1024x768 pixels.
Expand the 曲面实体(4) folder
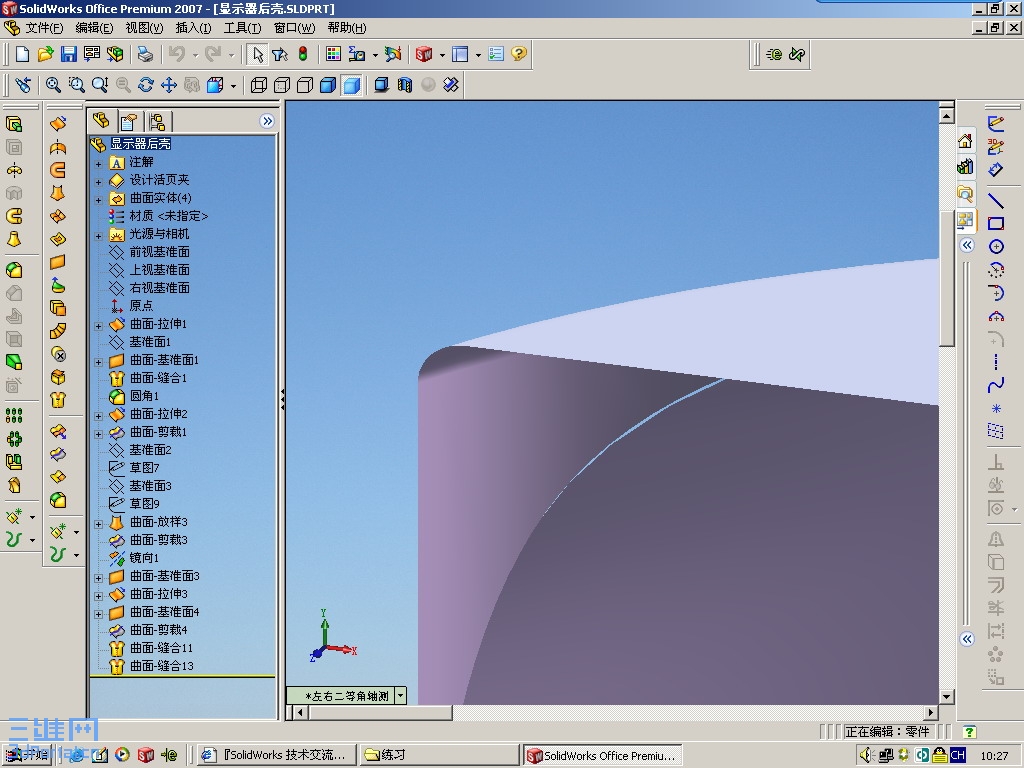pyautogui.click(x=99, y=199)
